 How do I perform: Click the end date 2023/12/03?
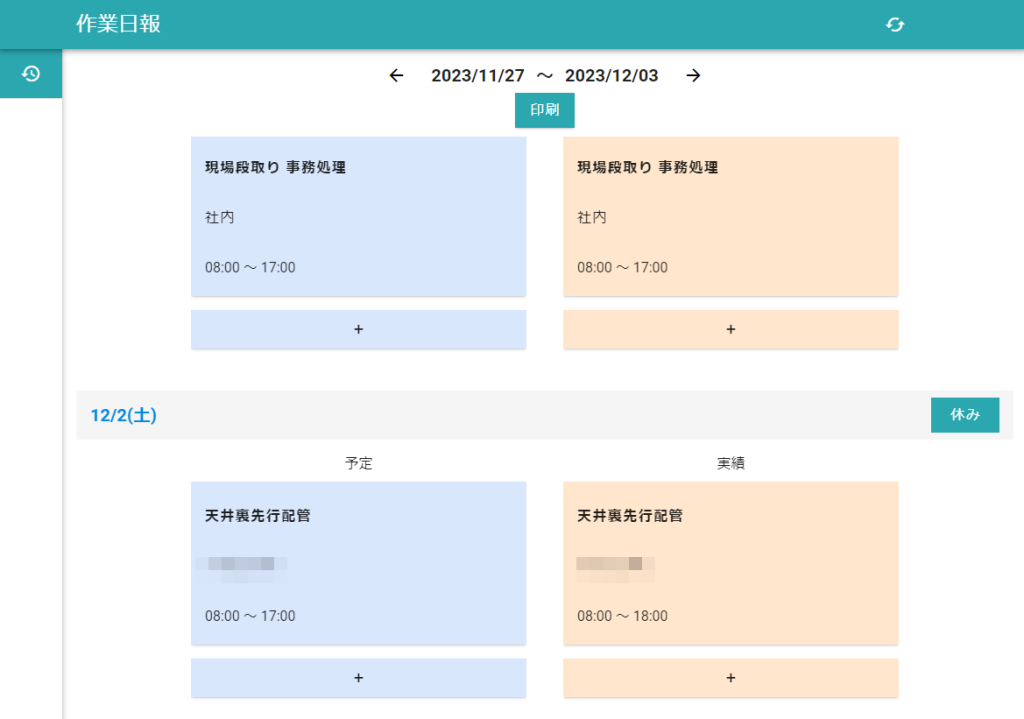tap(611, 76)
